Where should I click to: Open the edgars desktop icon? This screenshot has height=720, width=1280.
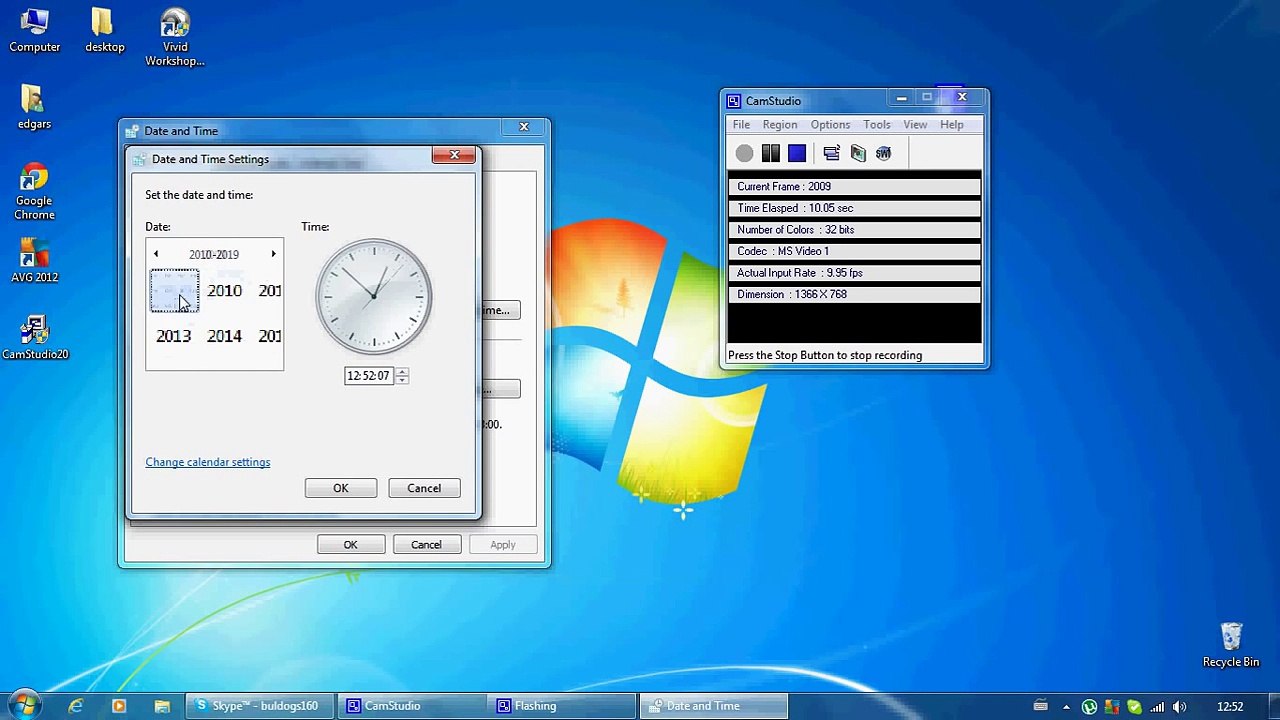34,107
